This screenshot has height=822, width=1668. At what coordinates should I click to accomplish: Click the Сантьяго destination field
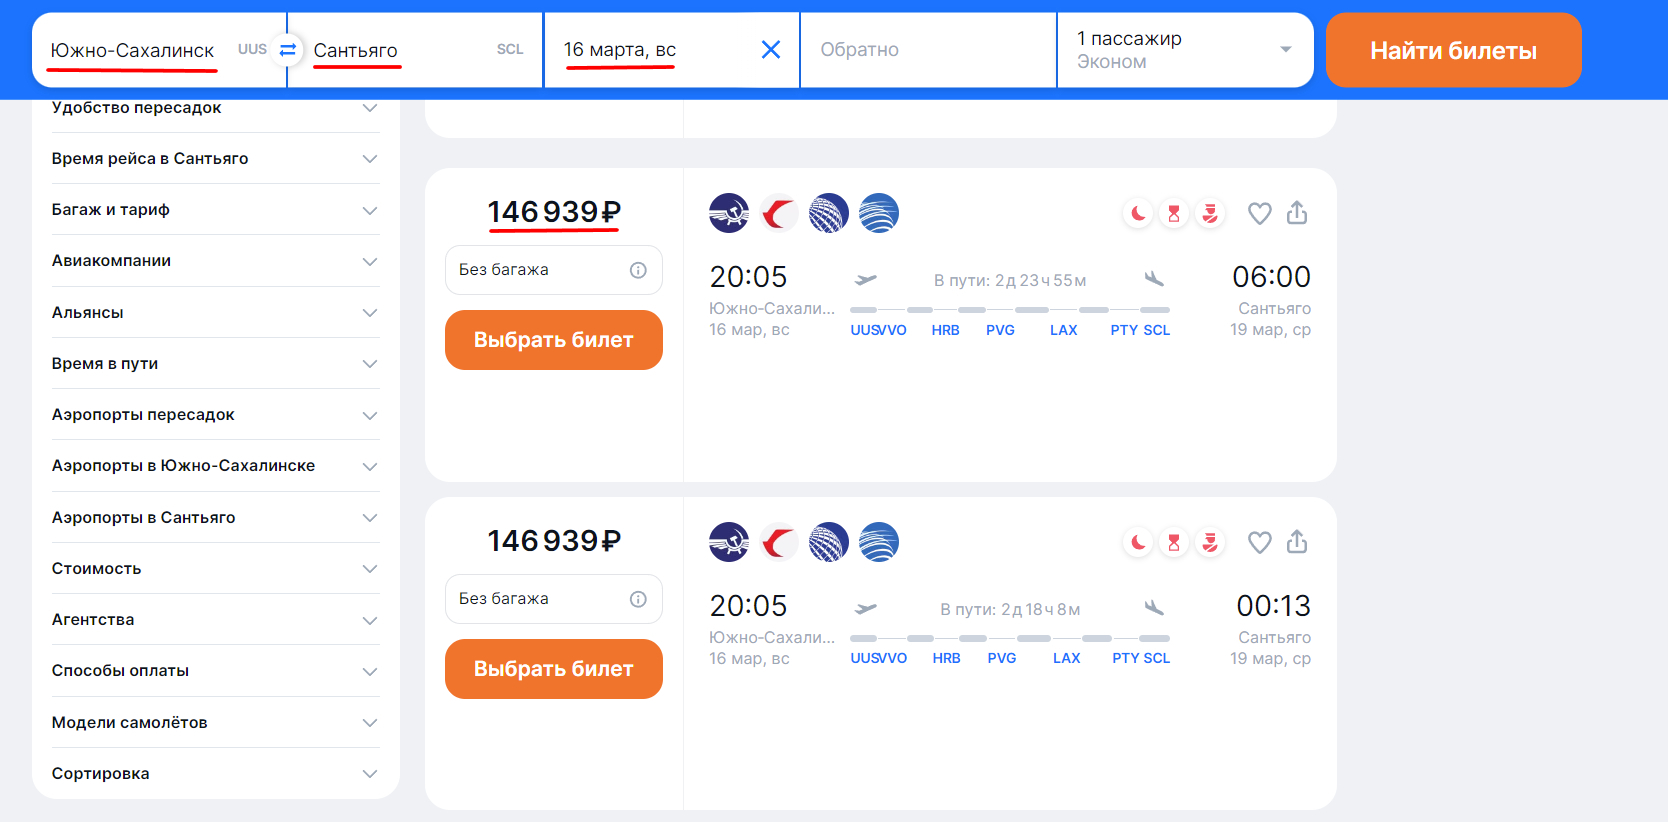click(x=400, y=50)
